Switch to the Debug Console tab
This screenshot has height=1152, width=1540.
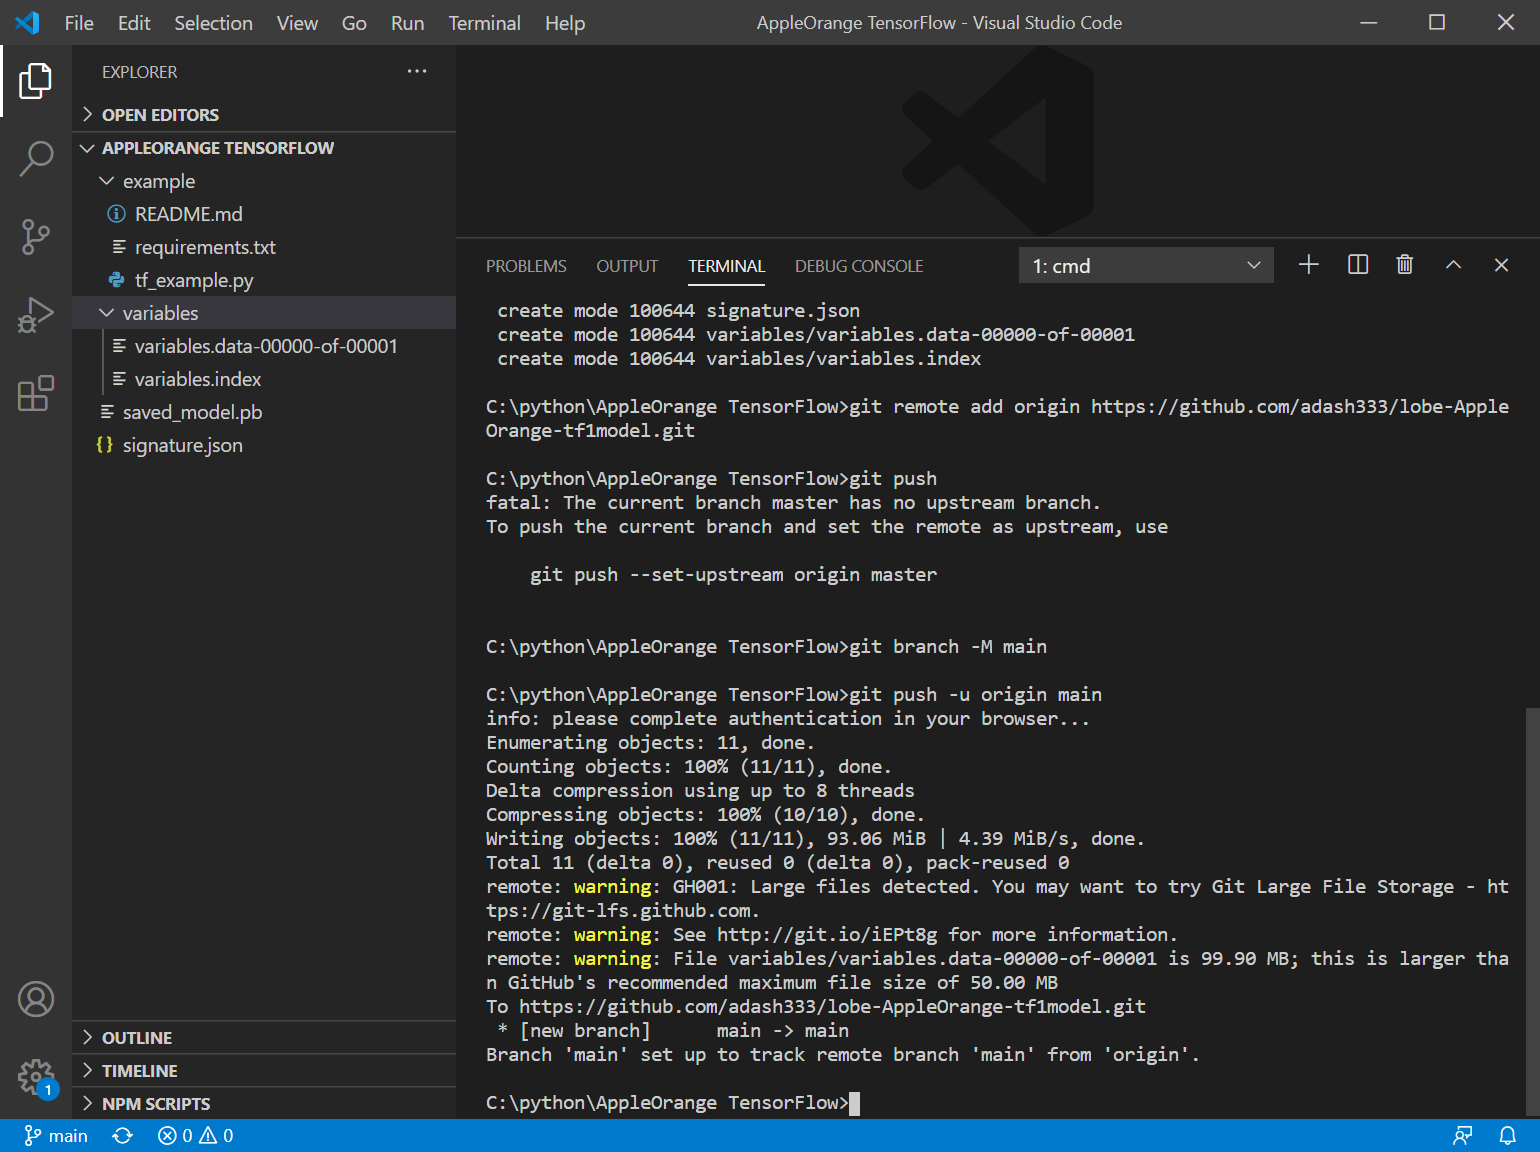pos(859,266)
